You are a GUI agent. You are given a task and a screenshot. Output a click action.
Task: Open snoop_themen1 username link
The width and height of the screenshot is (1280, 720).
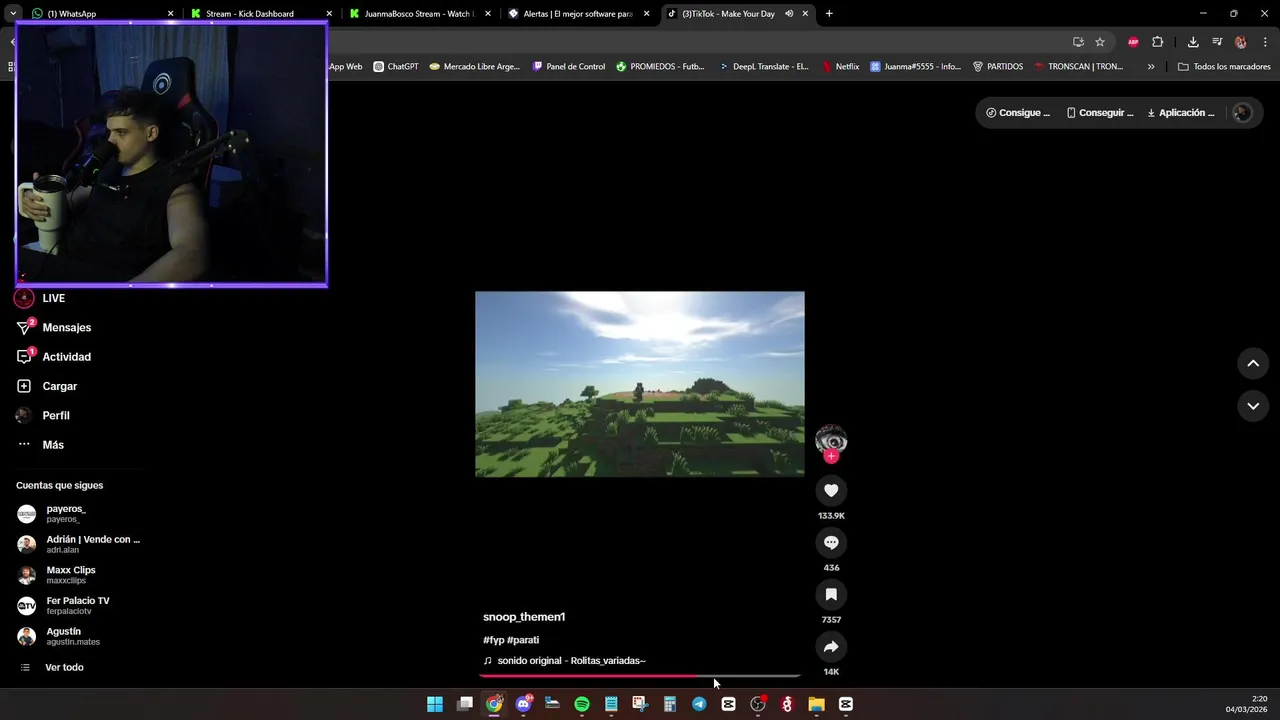(x=524, y=617)
